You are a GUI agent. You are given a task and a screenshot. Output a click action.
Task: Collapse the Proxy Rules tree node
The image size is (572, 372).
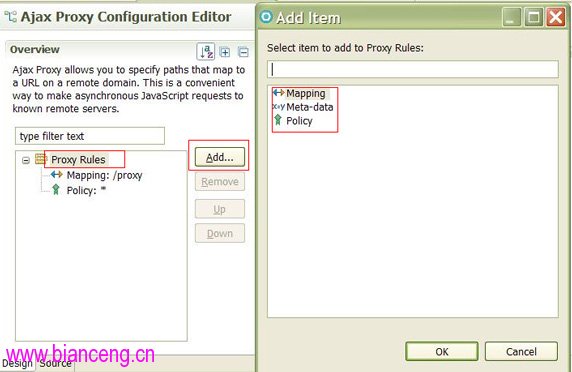pyautogui.click(x=26, y=160)
